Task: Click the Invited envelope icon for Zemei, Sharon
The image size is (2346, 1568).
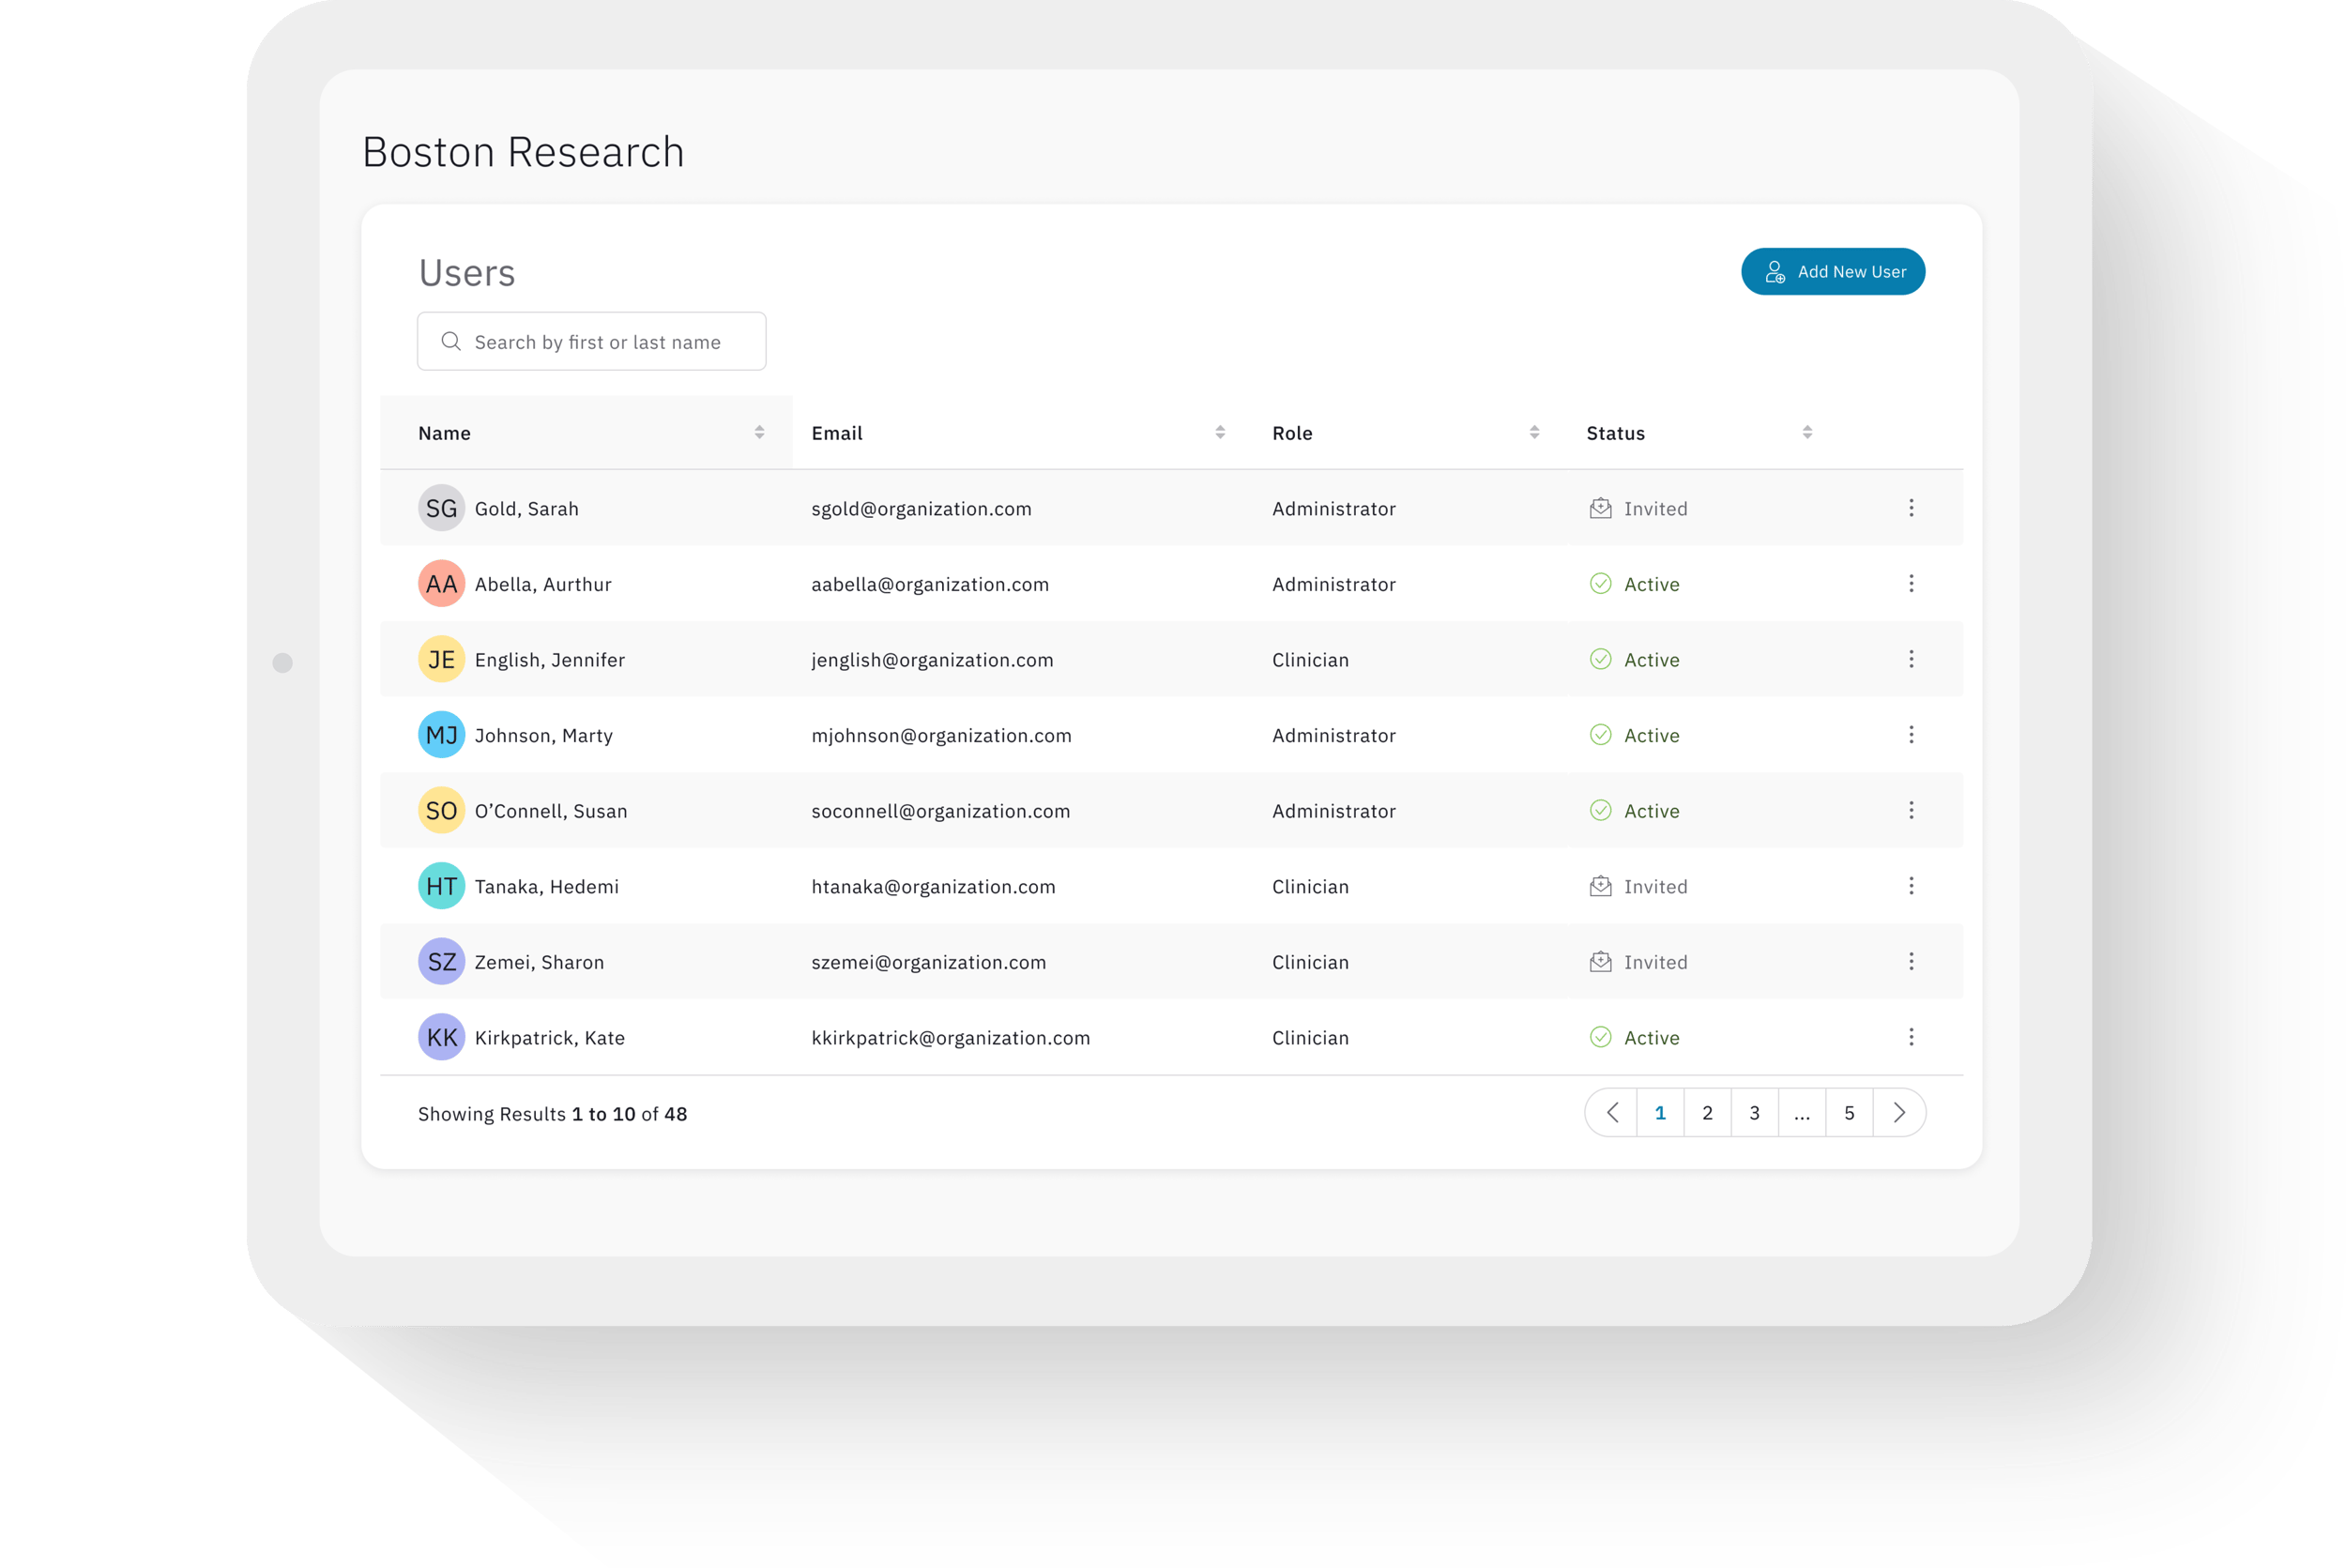Action: coord(1600,962)
